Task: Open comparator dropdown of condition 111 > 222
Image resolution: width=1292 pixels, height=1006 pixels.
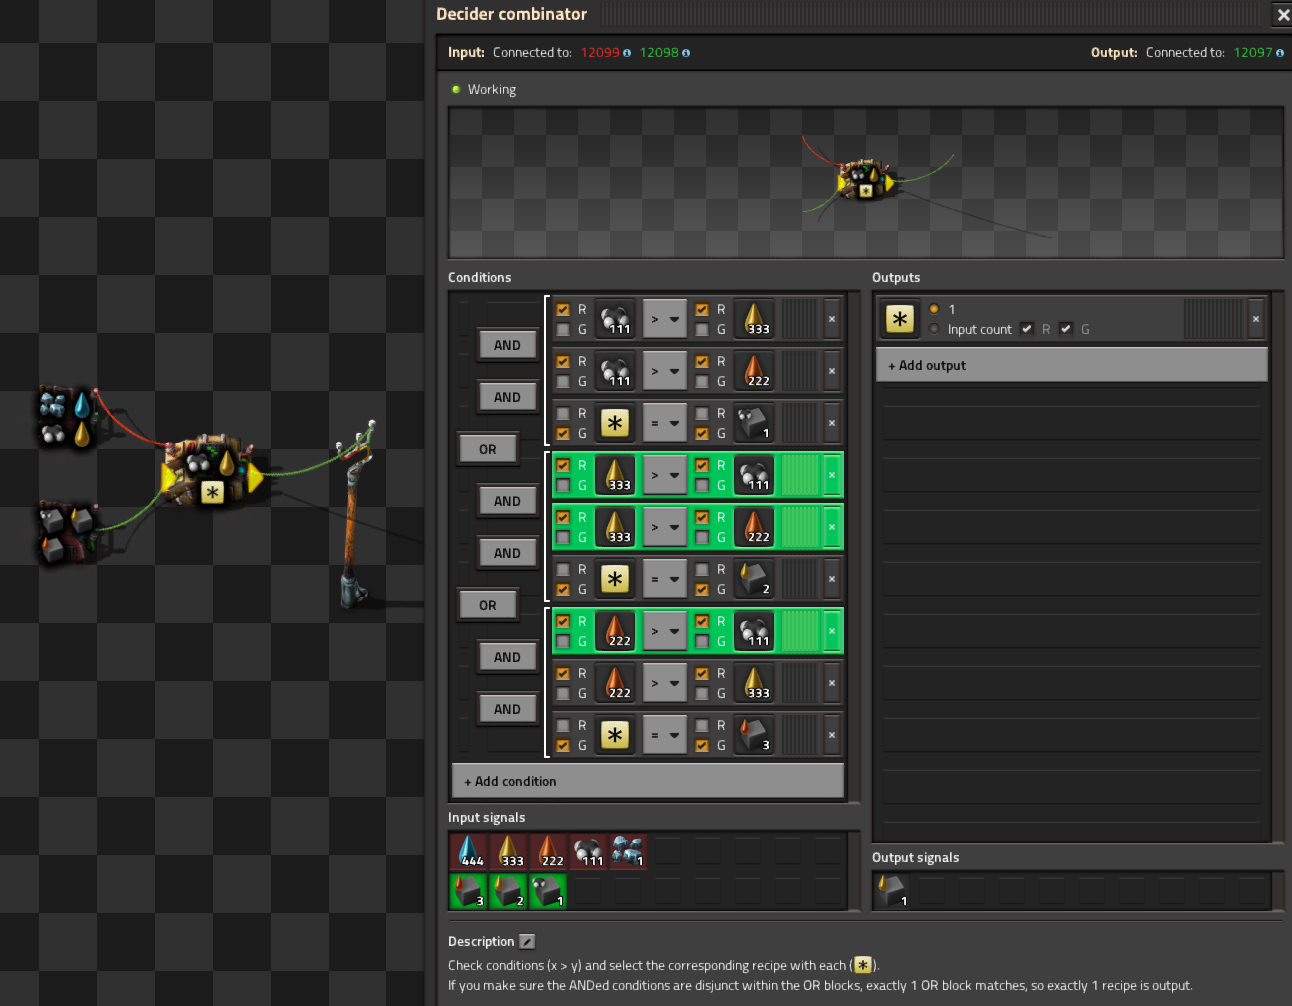Action: tap(665, 371)
